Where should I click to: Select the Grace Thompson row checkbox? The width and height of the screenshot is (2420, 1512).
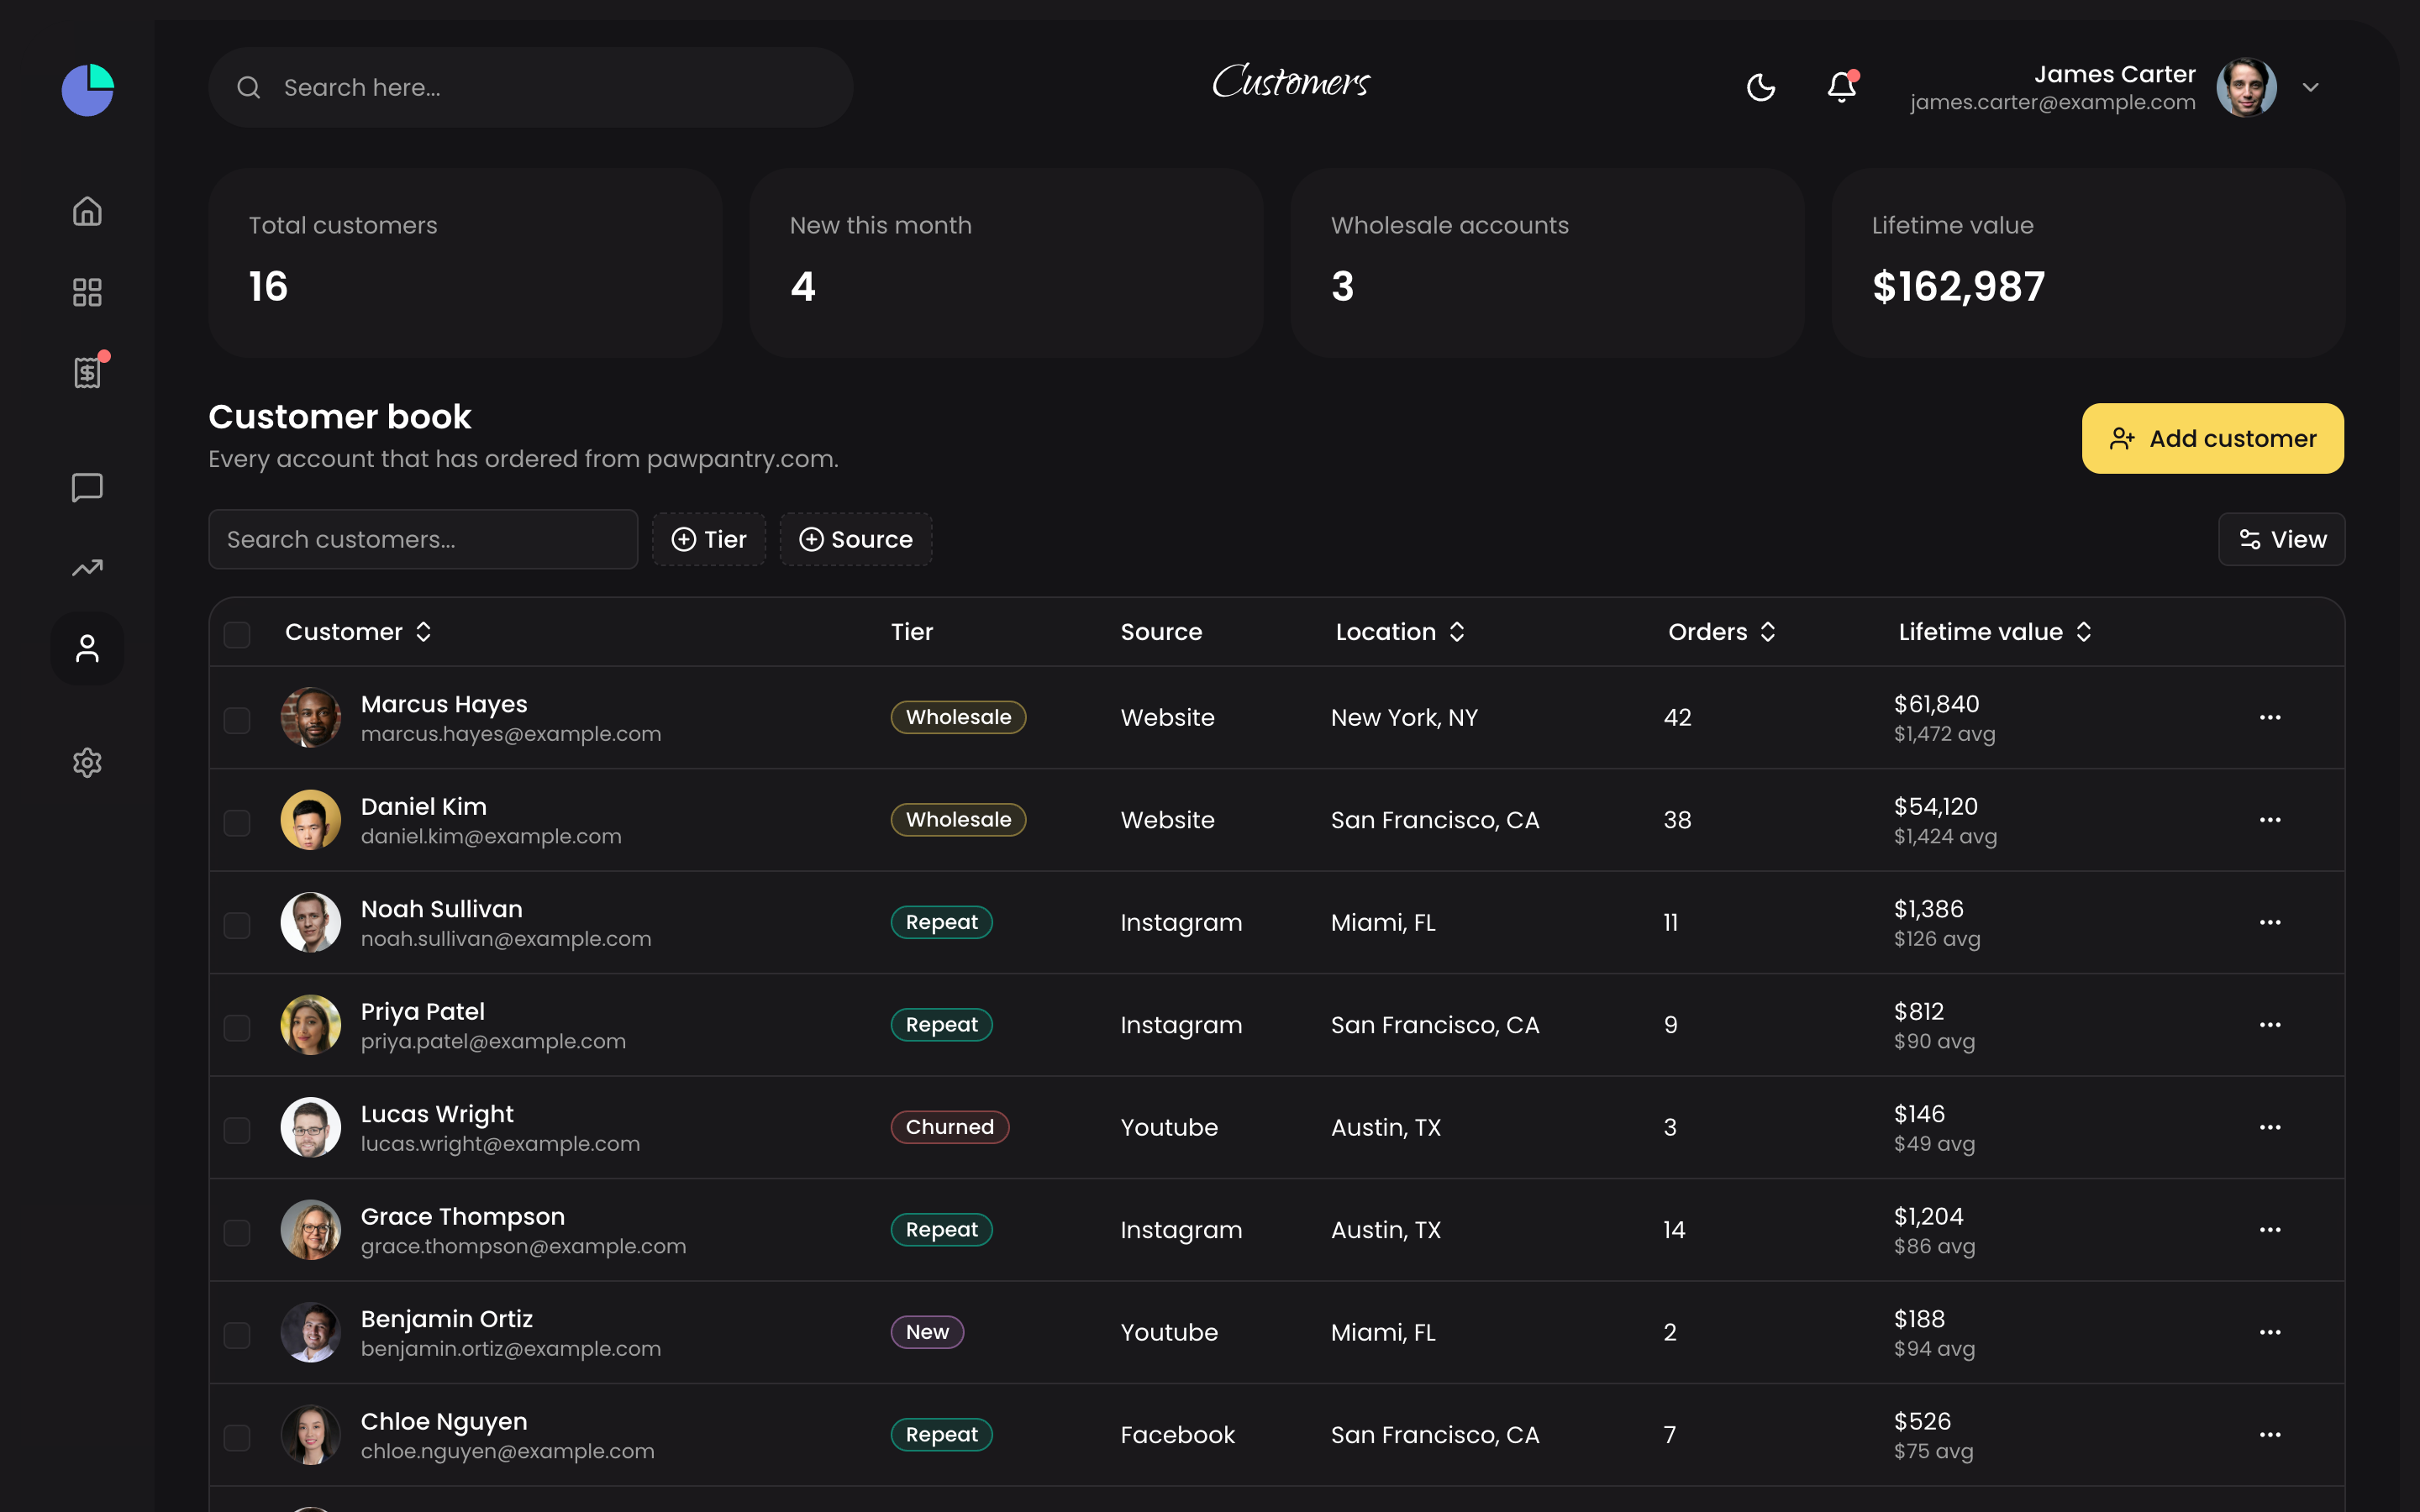[237, 1232]
